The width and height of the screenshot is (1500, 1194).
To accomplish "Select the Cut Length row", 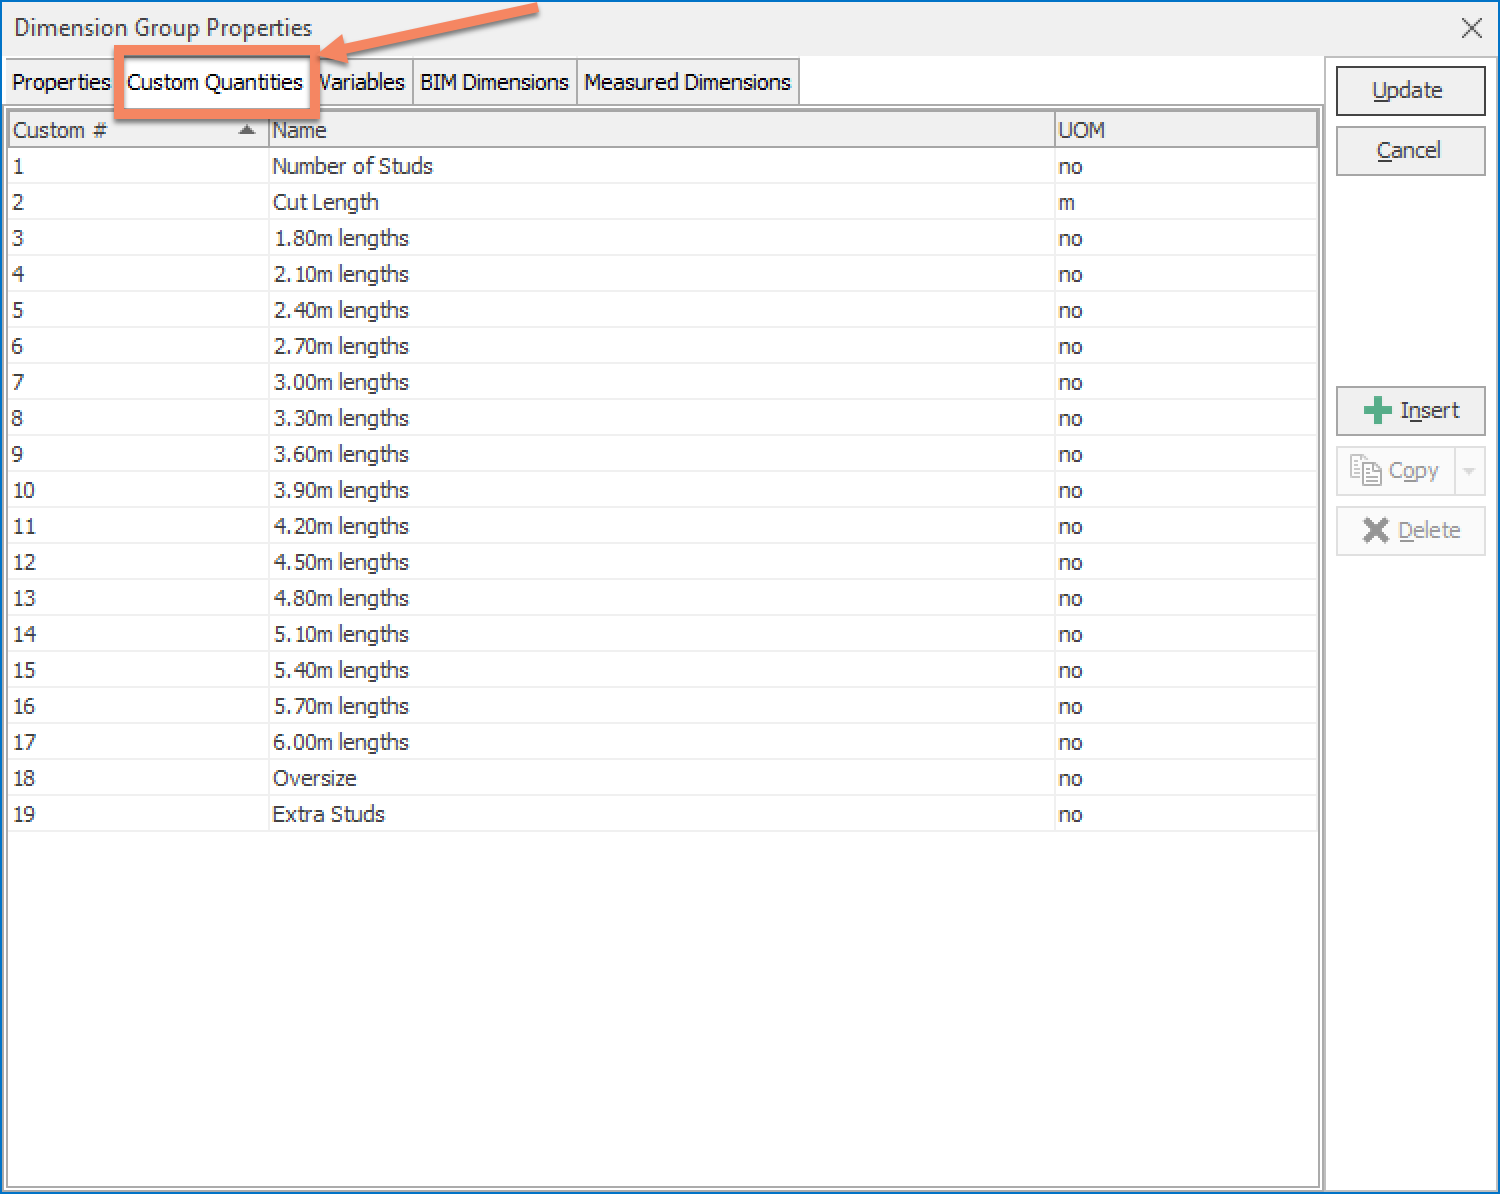I will (663, 202).
